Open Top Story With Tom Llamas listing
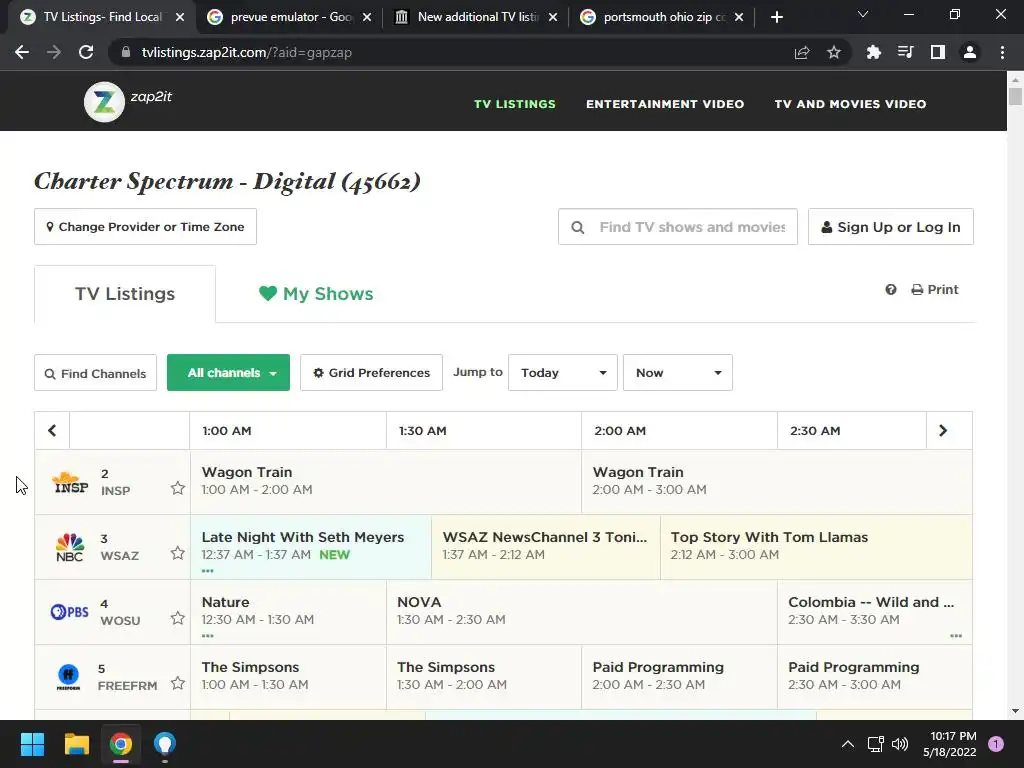Viewport: 1024px width, 768px height. click(816, 547)
